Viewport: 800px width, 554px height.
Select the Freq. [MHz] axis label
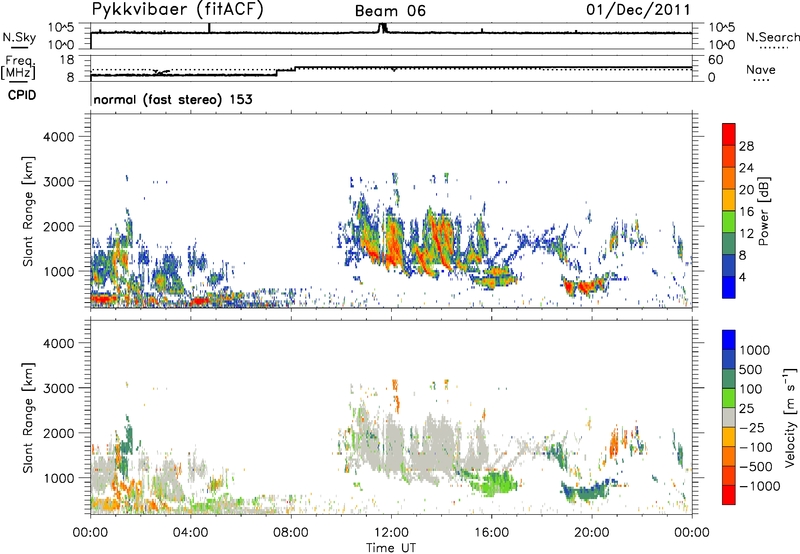[x=18, y=68]
